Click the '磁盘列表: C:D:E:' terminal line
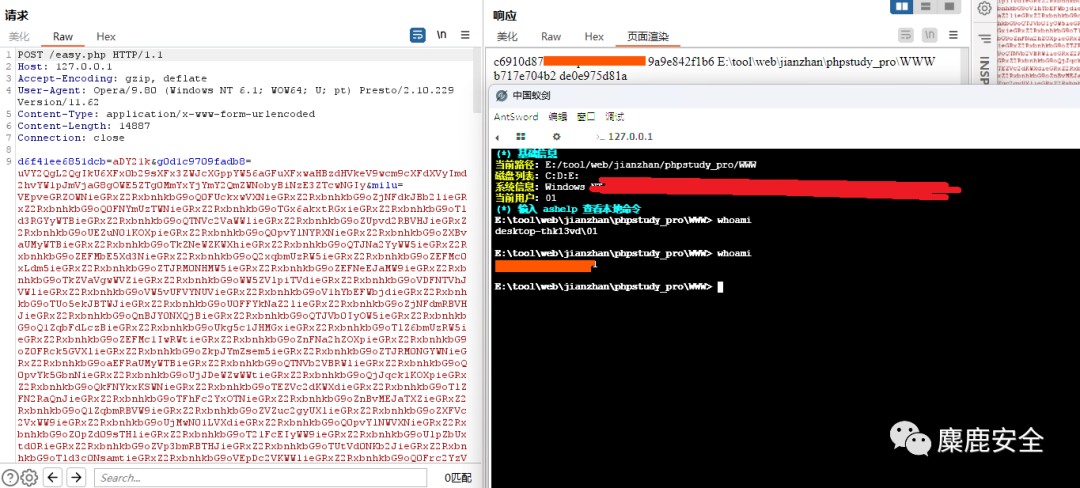The height and width of the screenshot is (488, 1080). (x=537, y=176)
